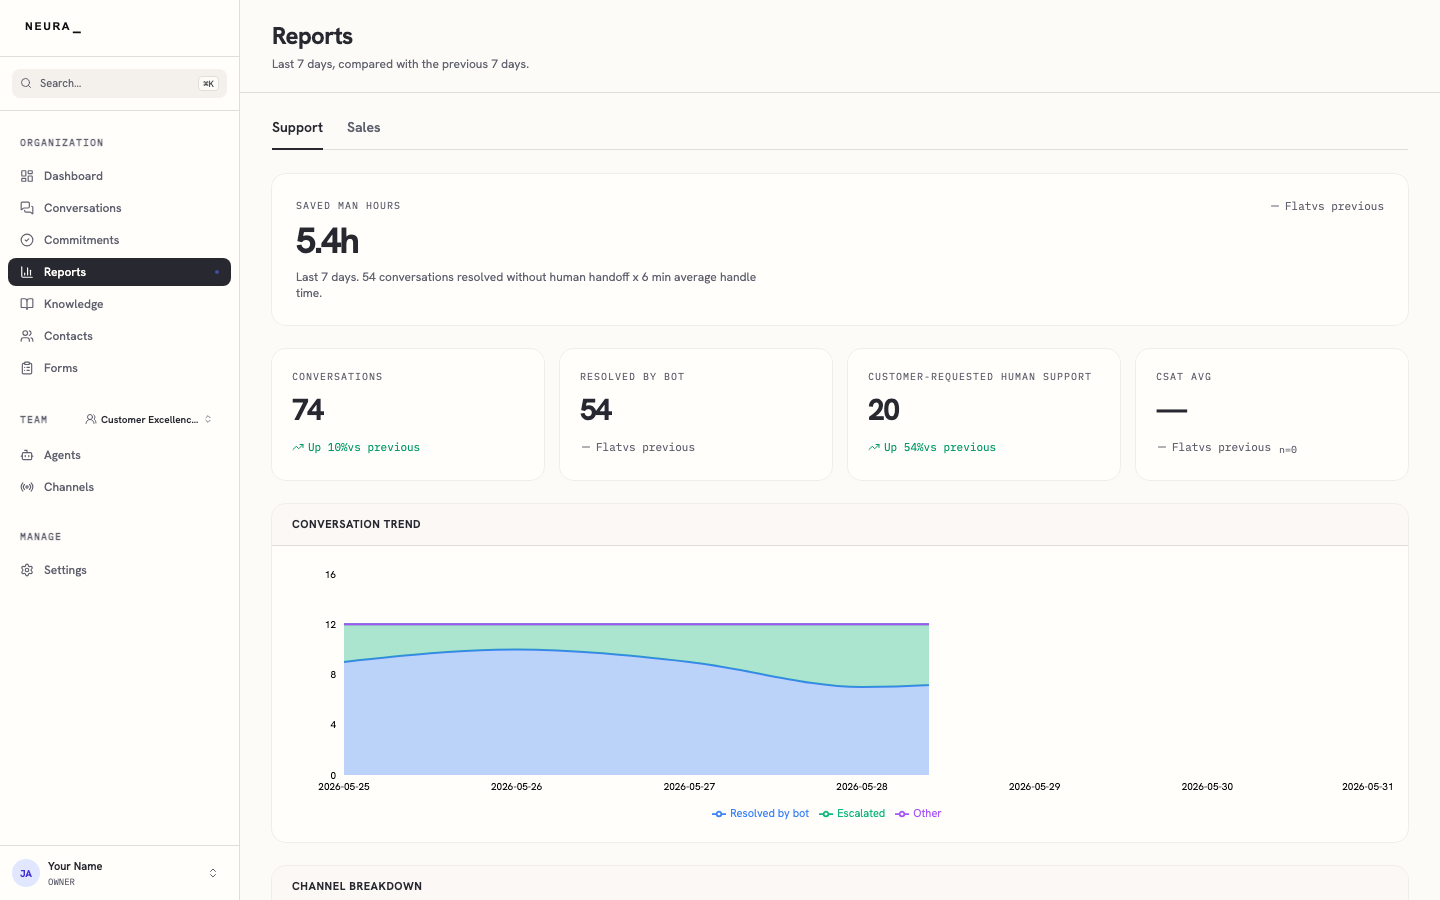Open Settings under Manage

point(119,570)
